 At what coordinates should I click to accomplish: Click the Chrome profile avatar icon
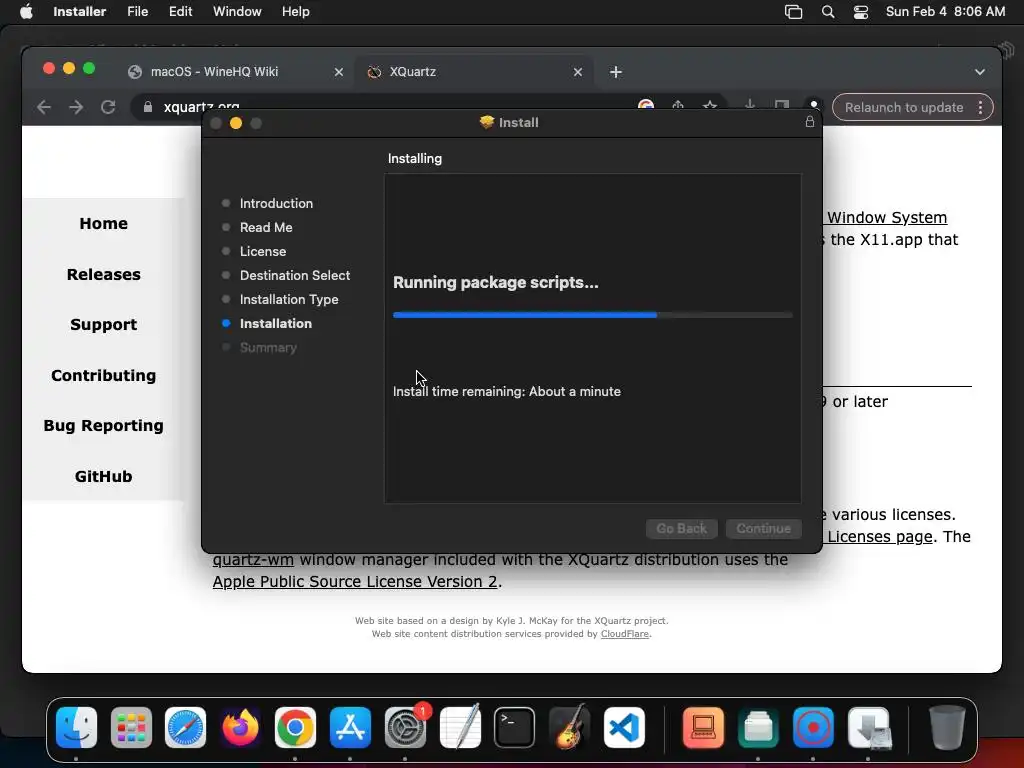tap(814, 105)
